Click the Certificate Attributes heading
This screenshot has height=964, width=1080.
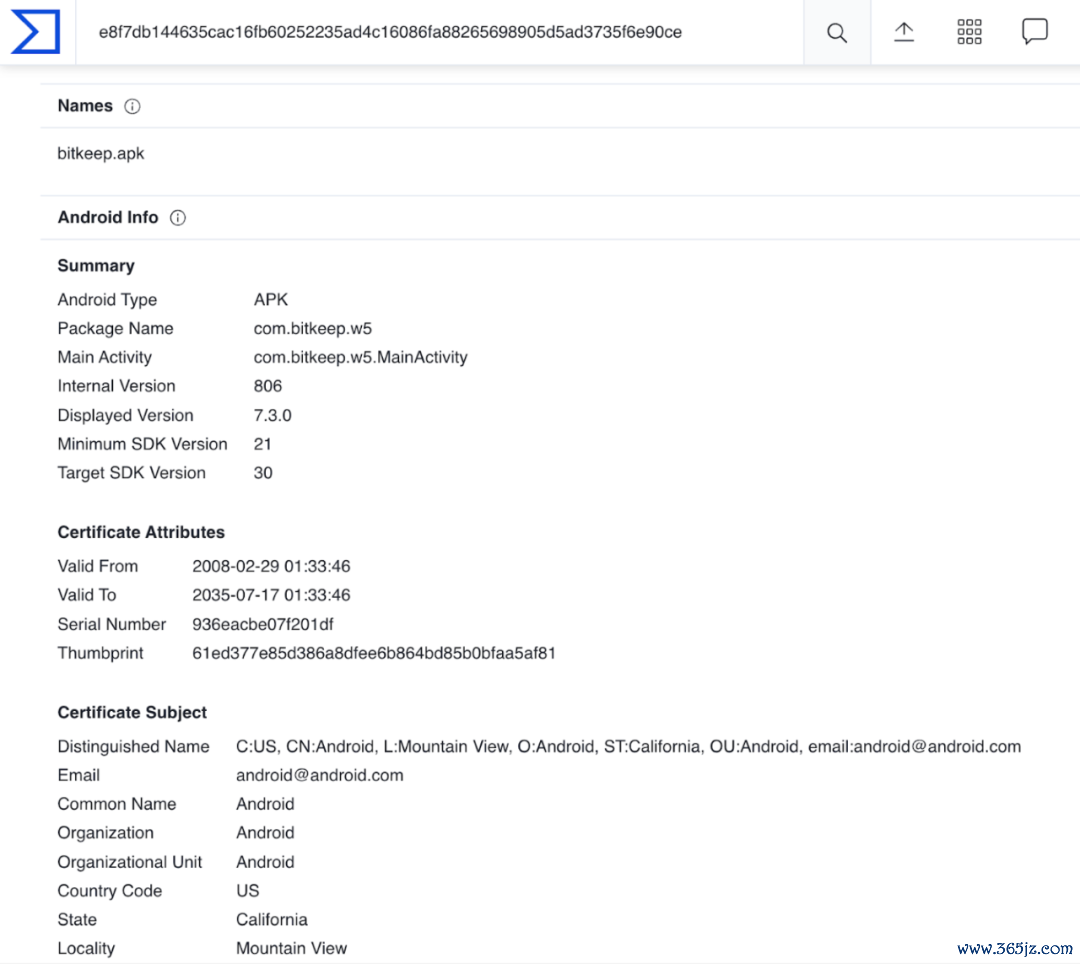(x=141, y=532)
